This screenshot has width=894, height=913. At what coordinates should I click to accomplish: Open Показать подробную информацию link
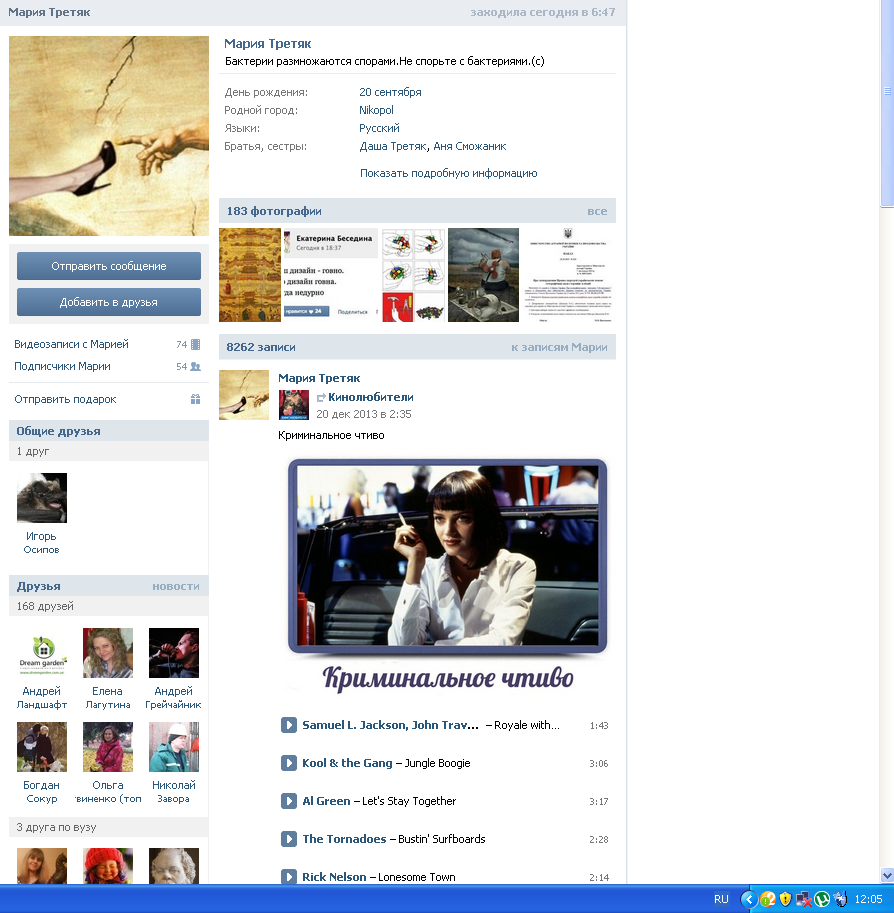(448, 173)
